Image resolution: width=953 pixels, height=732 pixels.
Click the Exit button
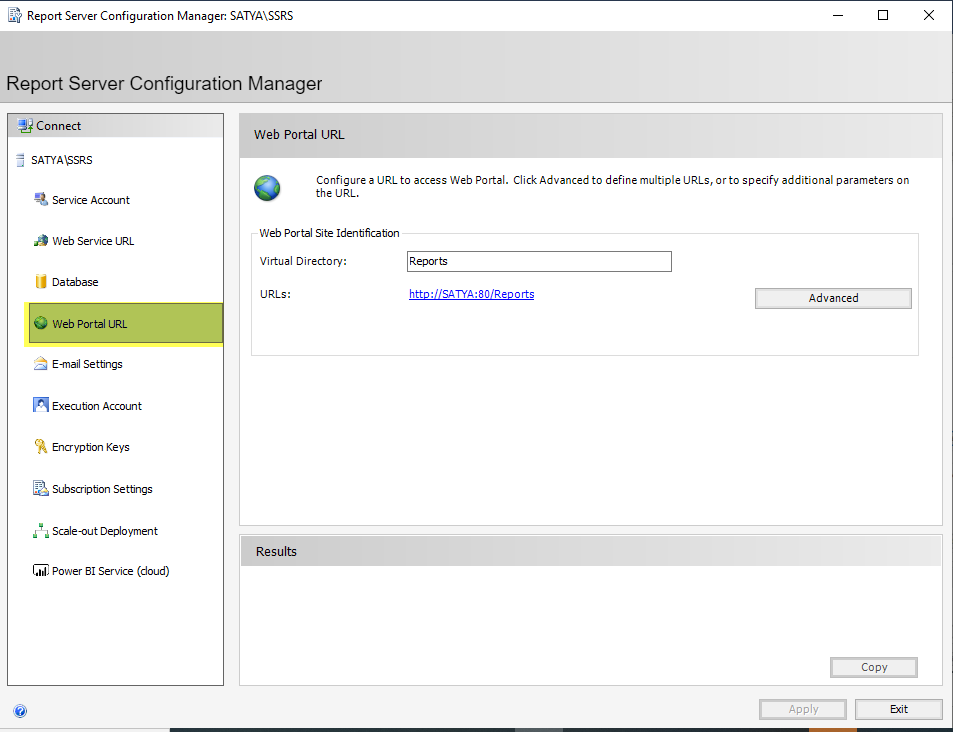(x=898, y=709)
